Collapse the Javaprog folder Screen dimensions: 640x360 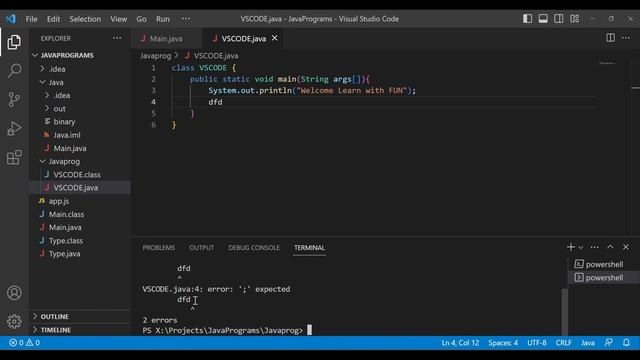pos(80,161)
